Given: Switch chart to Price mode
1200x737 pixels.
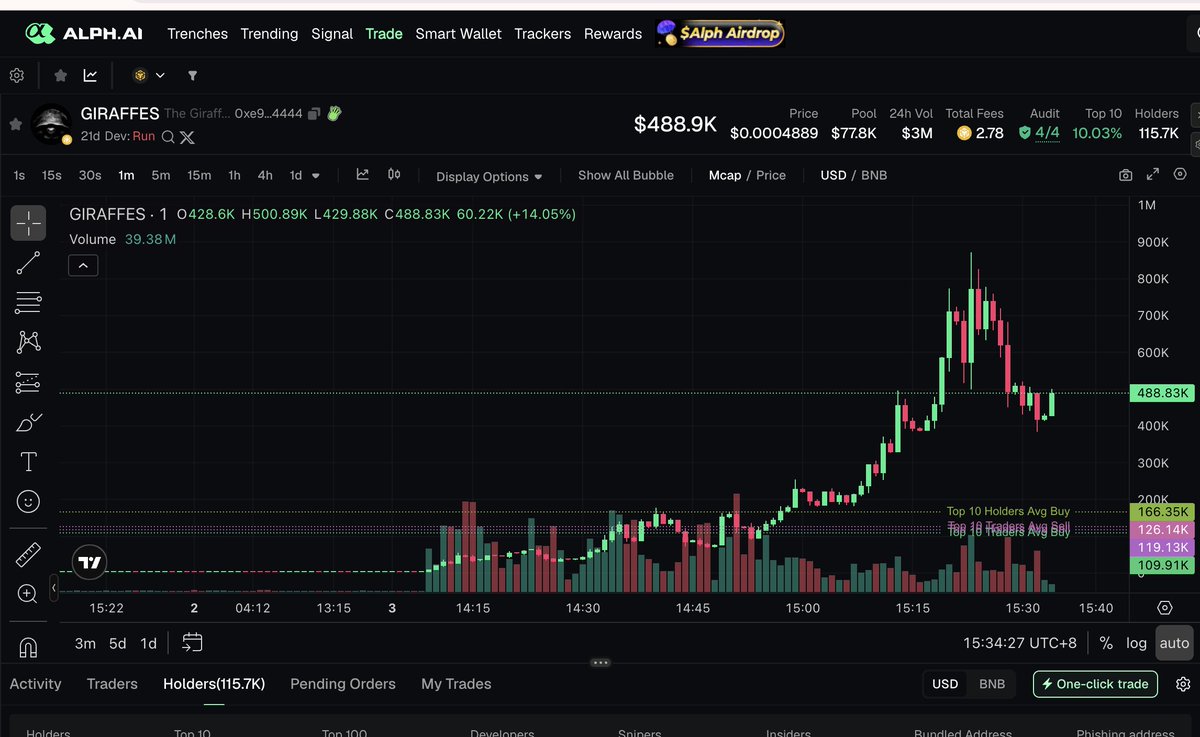Looking at the screenshot, I should (x=771, y=175).
